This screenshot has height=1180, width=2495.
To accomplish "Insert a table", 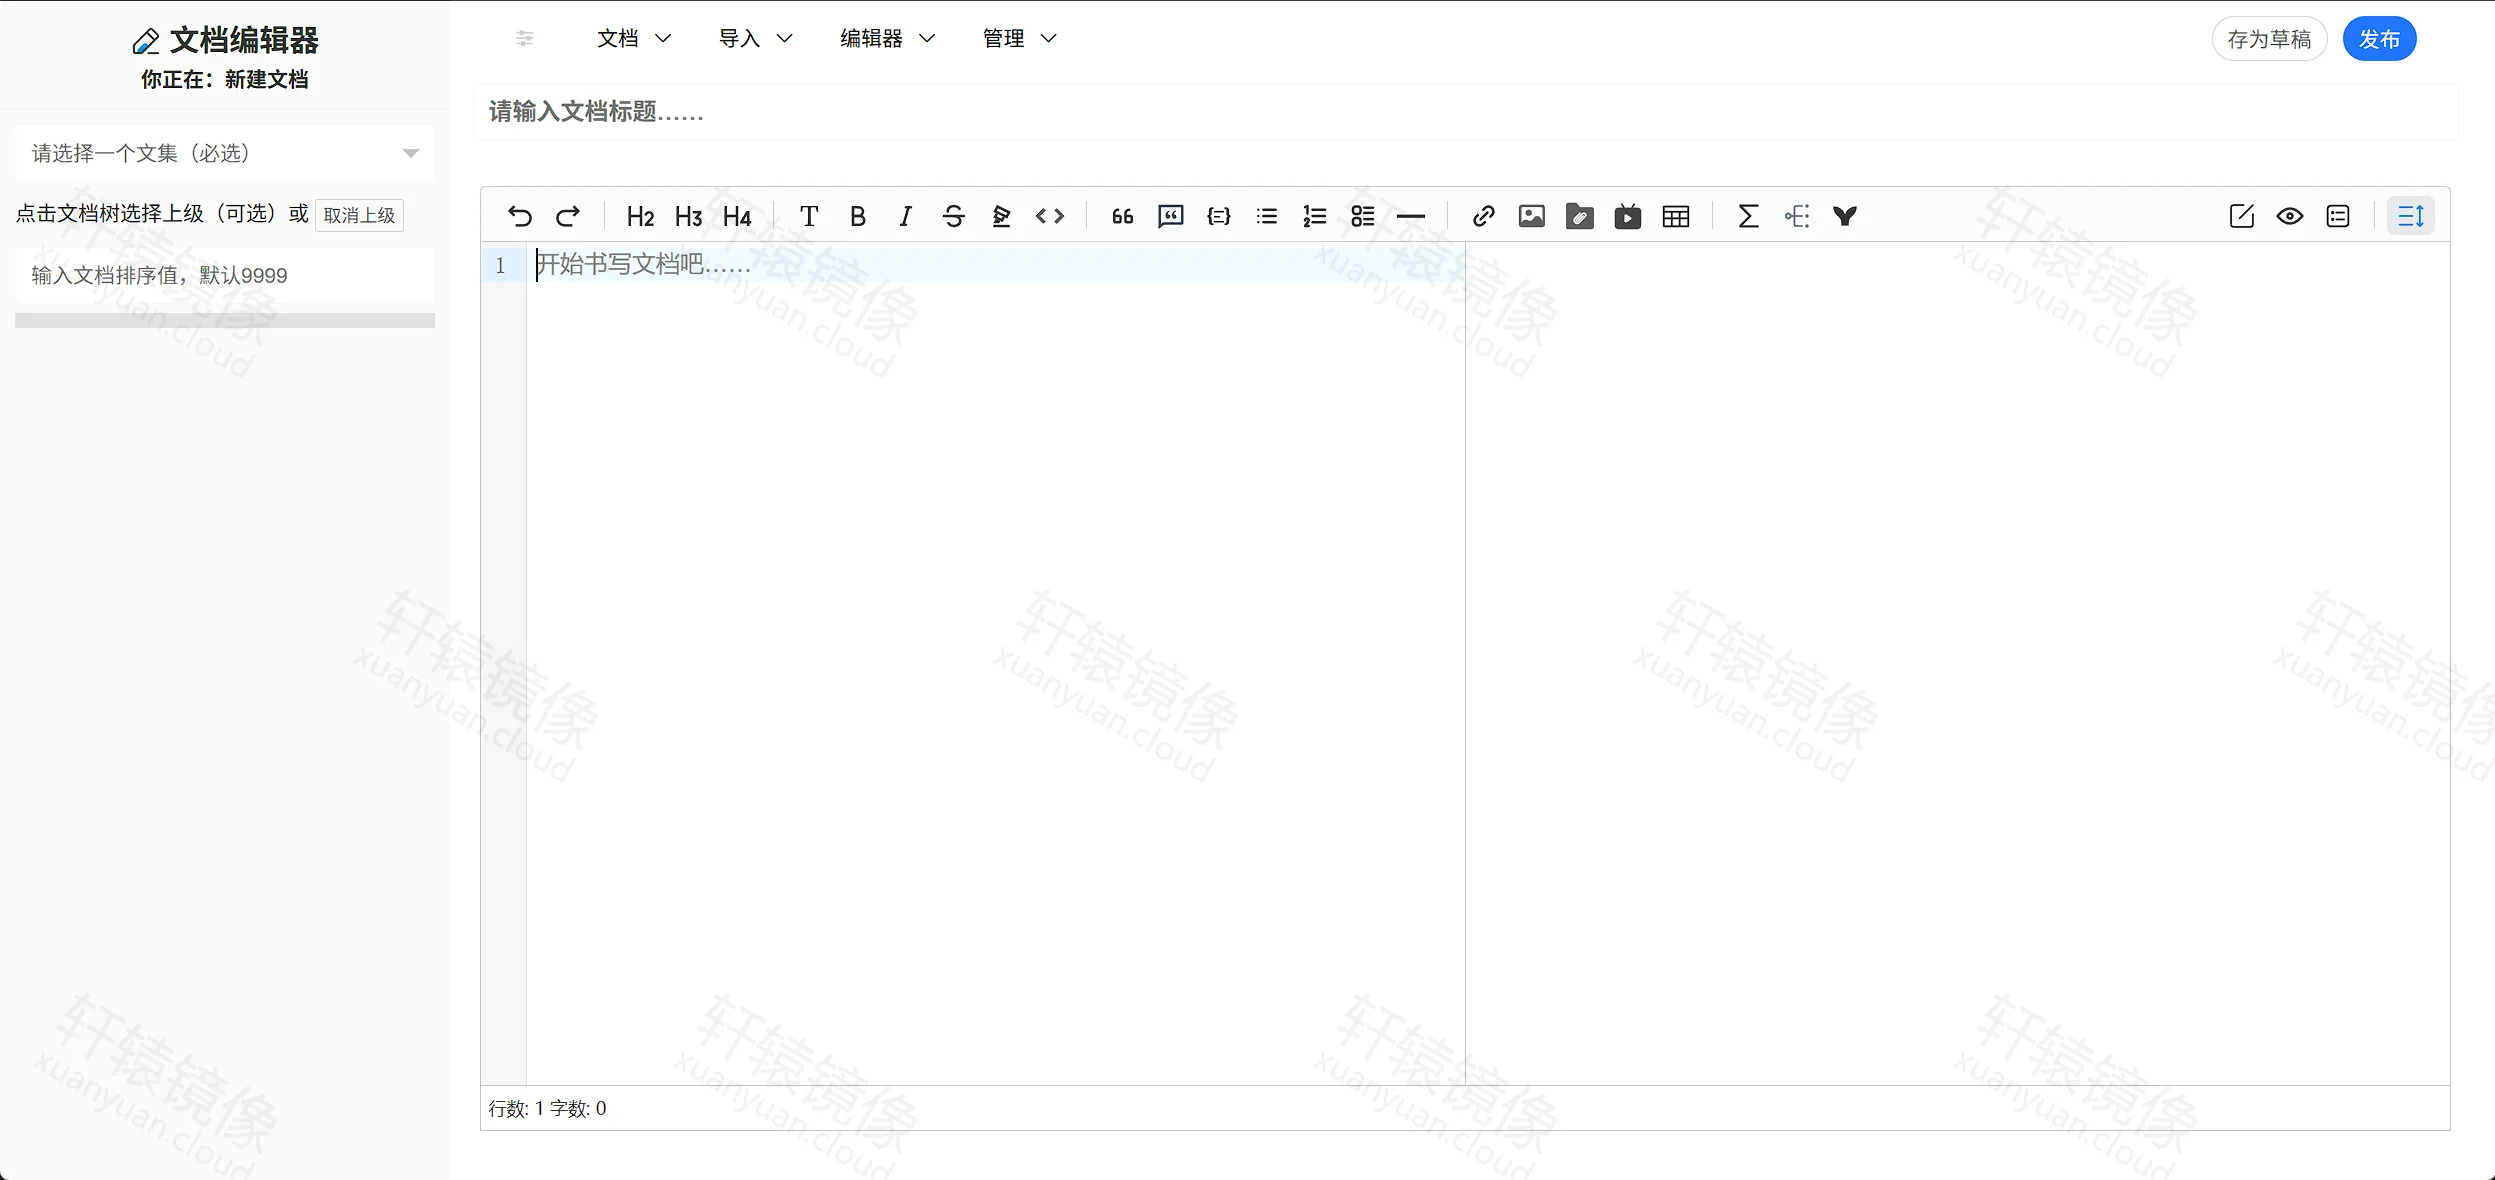I will click(1676, 216).
